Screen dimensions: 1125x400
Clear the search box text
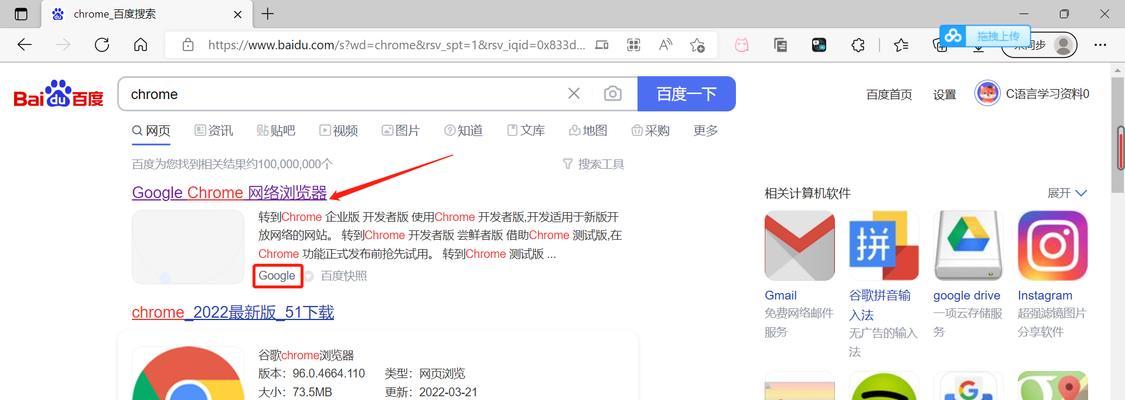click(574, 93)
